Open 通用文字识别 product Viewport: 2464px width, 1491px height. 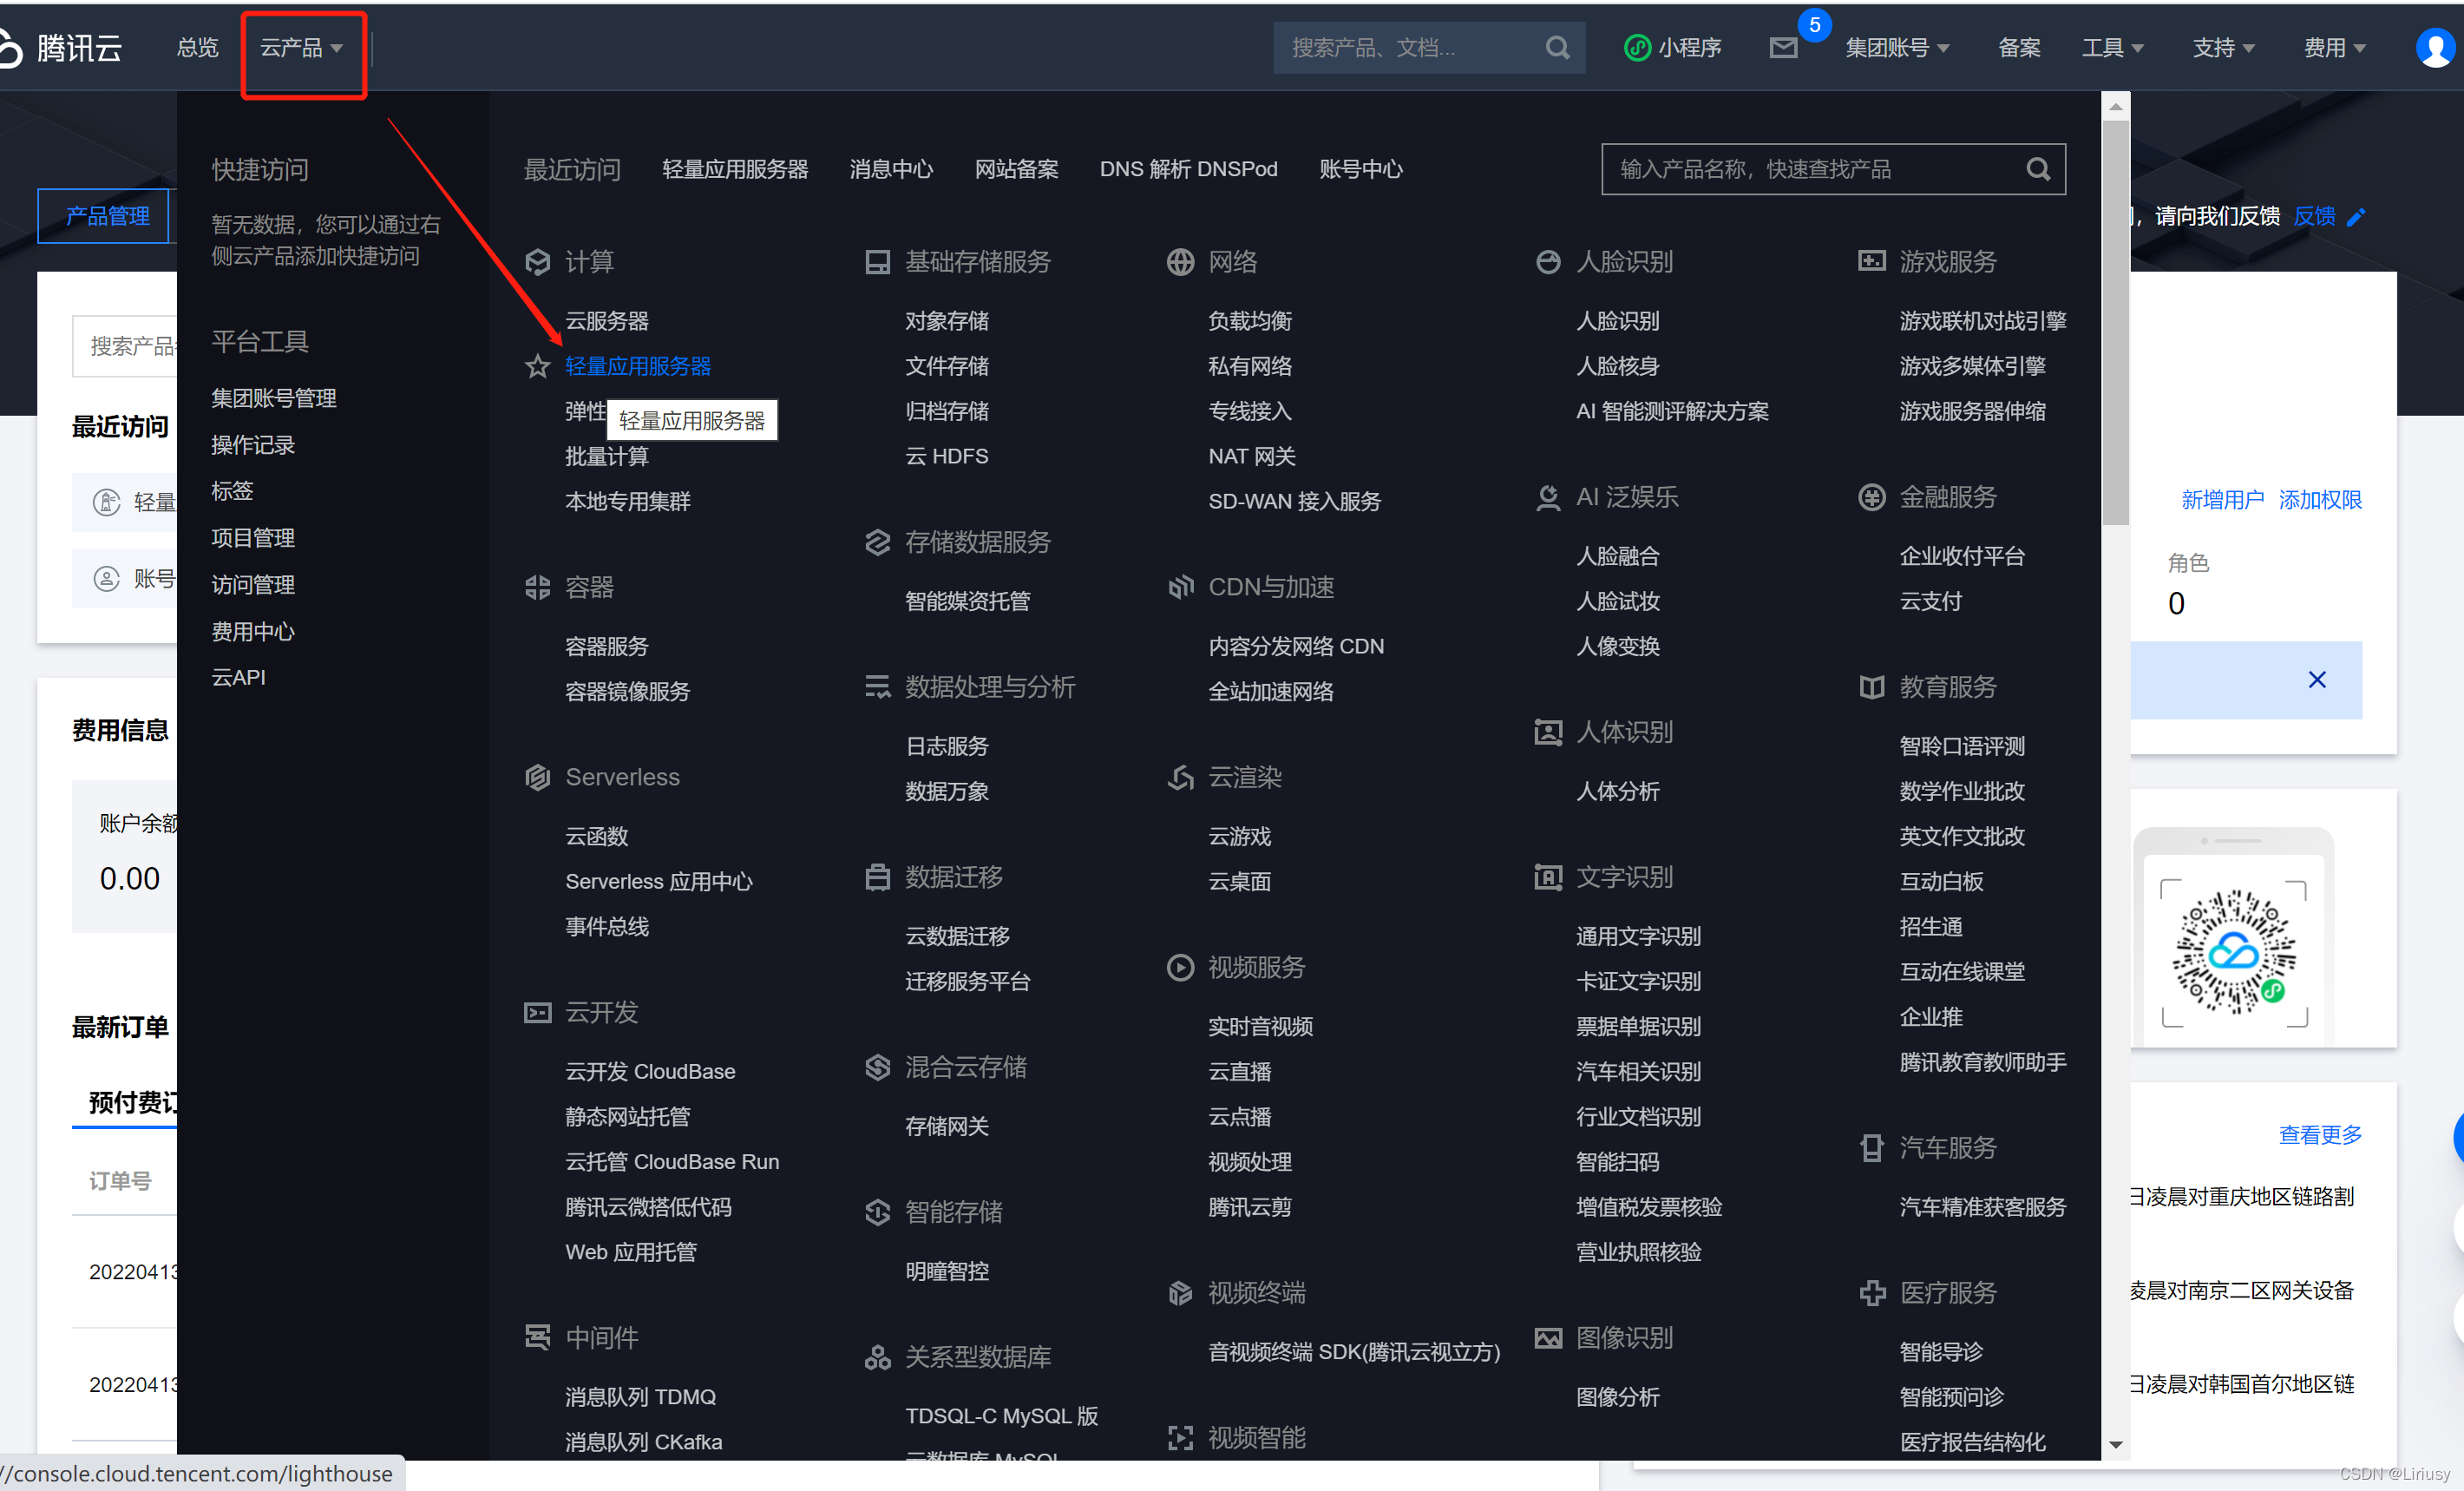click(x=1638, y=936)
